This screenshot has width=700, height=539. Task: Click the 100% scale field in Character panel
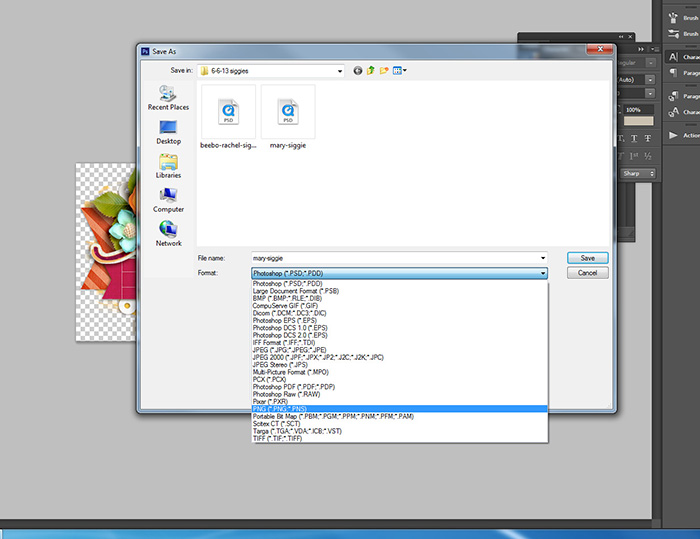coord(638,109)
